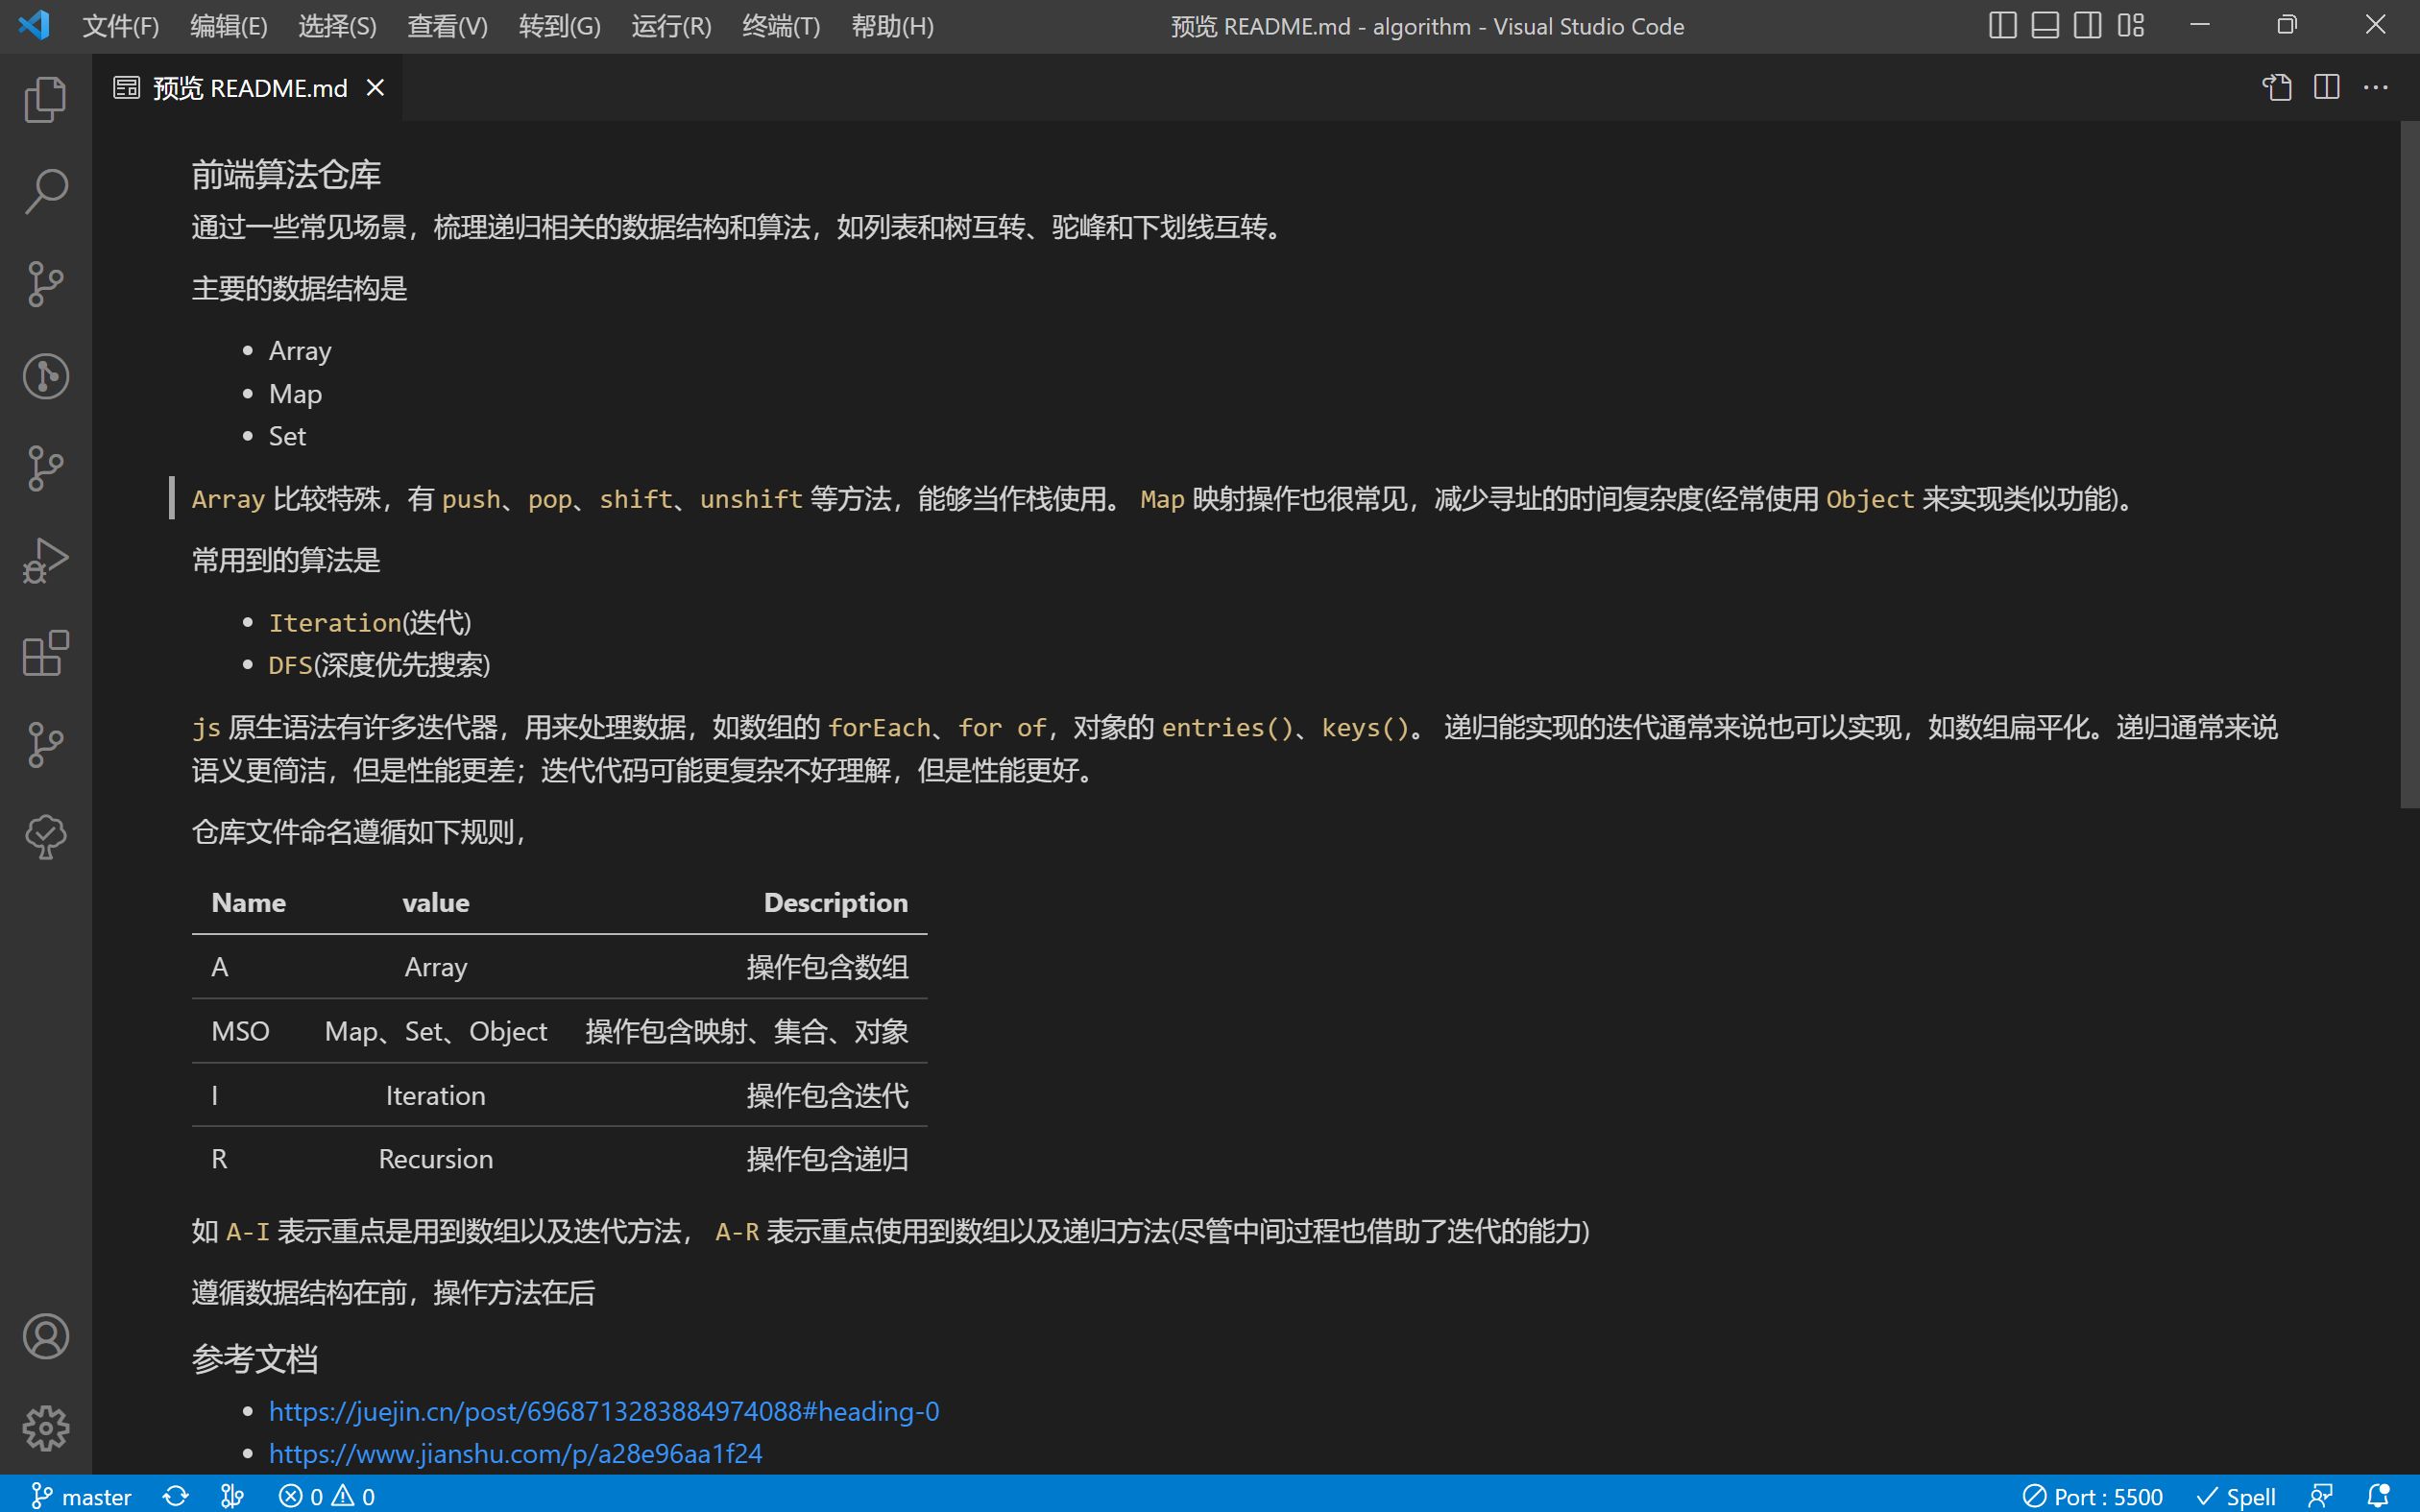The image size is (2420, 1512).
Task: Open the 查看(V) menu
Action: (448, 26)
